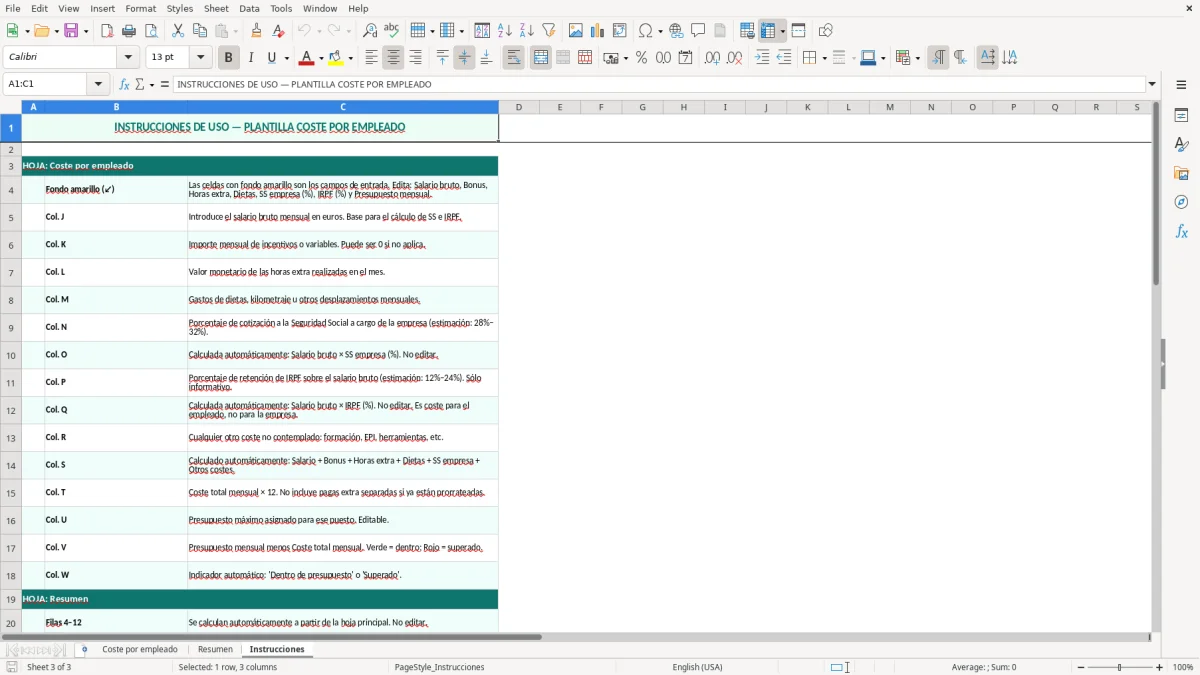Toggle Italic formatting

pyautogui.click(x=250, y=58)
